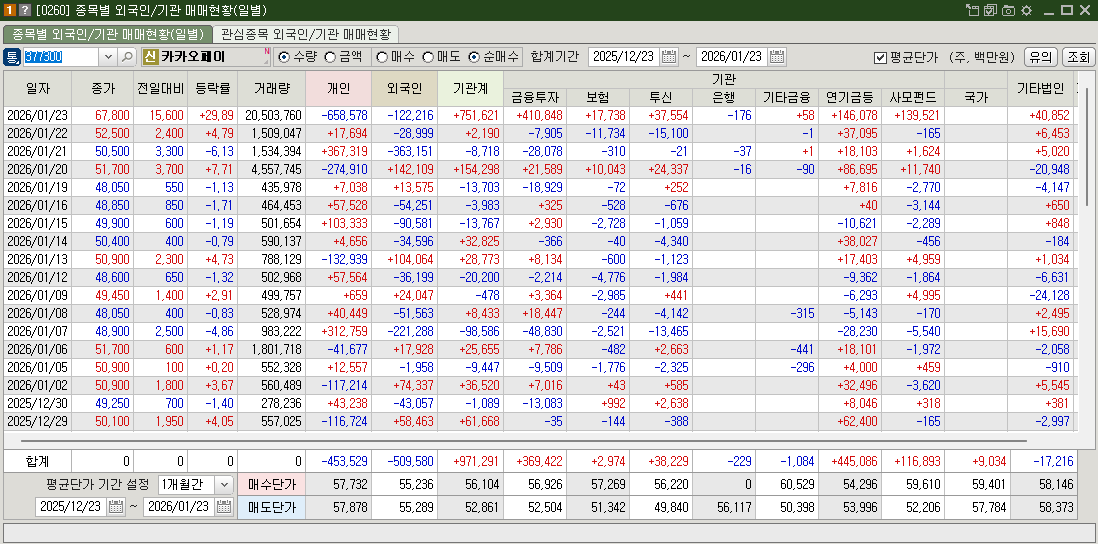
Task: Open calendar for end date 2026/01/23 in toolbar
Action: click(x=777, y=57)
